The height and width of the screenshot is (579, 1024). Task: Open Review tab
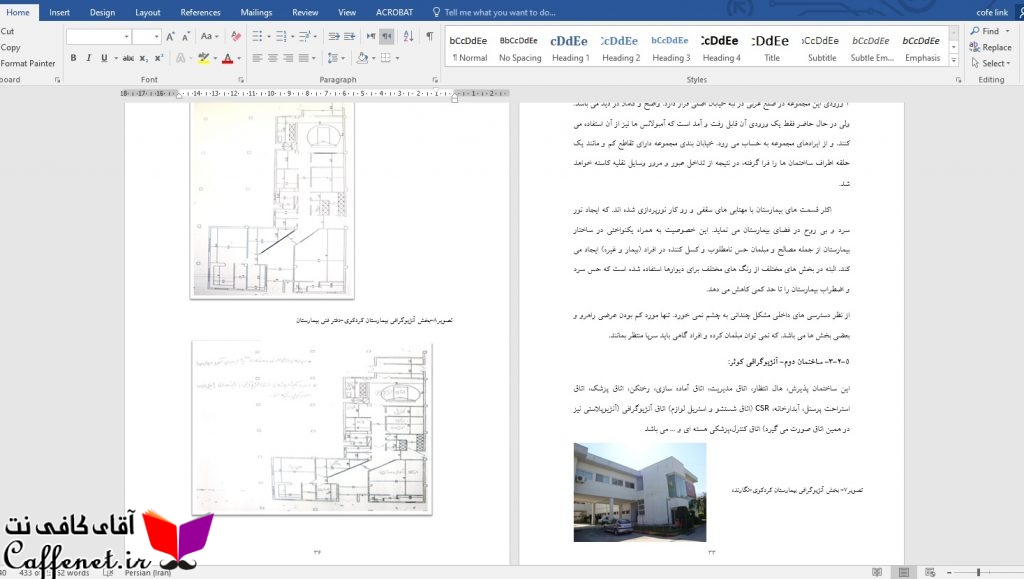point(305,12)
